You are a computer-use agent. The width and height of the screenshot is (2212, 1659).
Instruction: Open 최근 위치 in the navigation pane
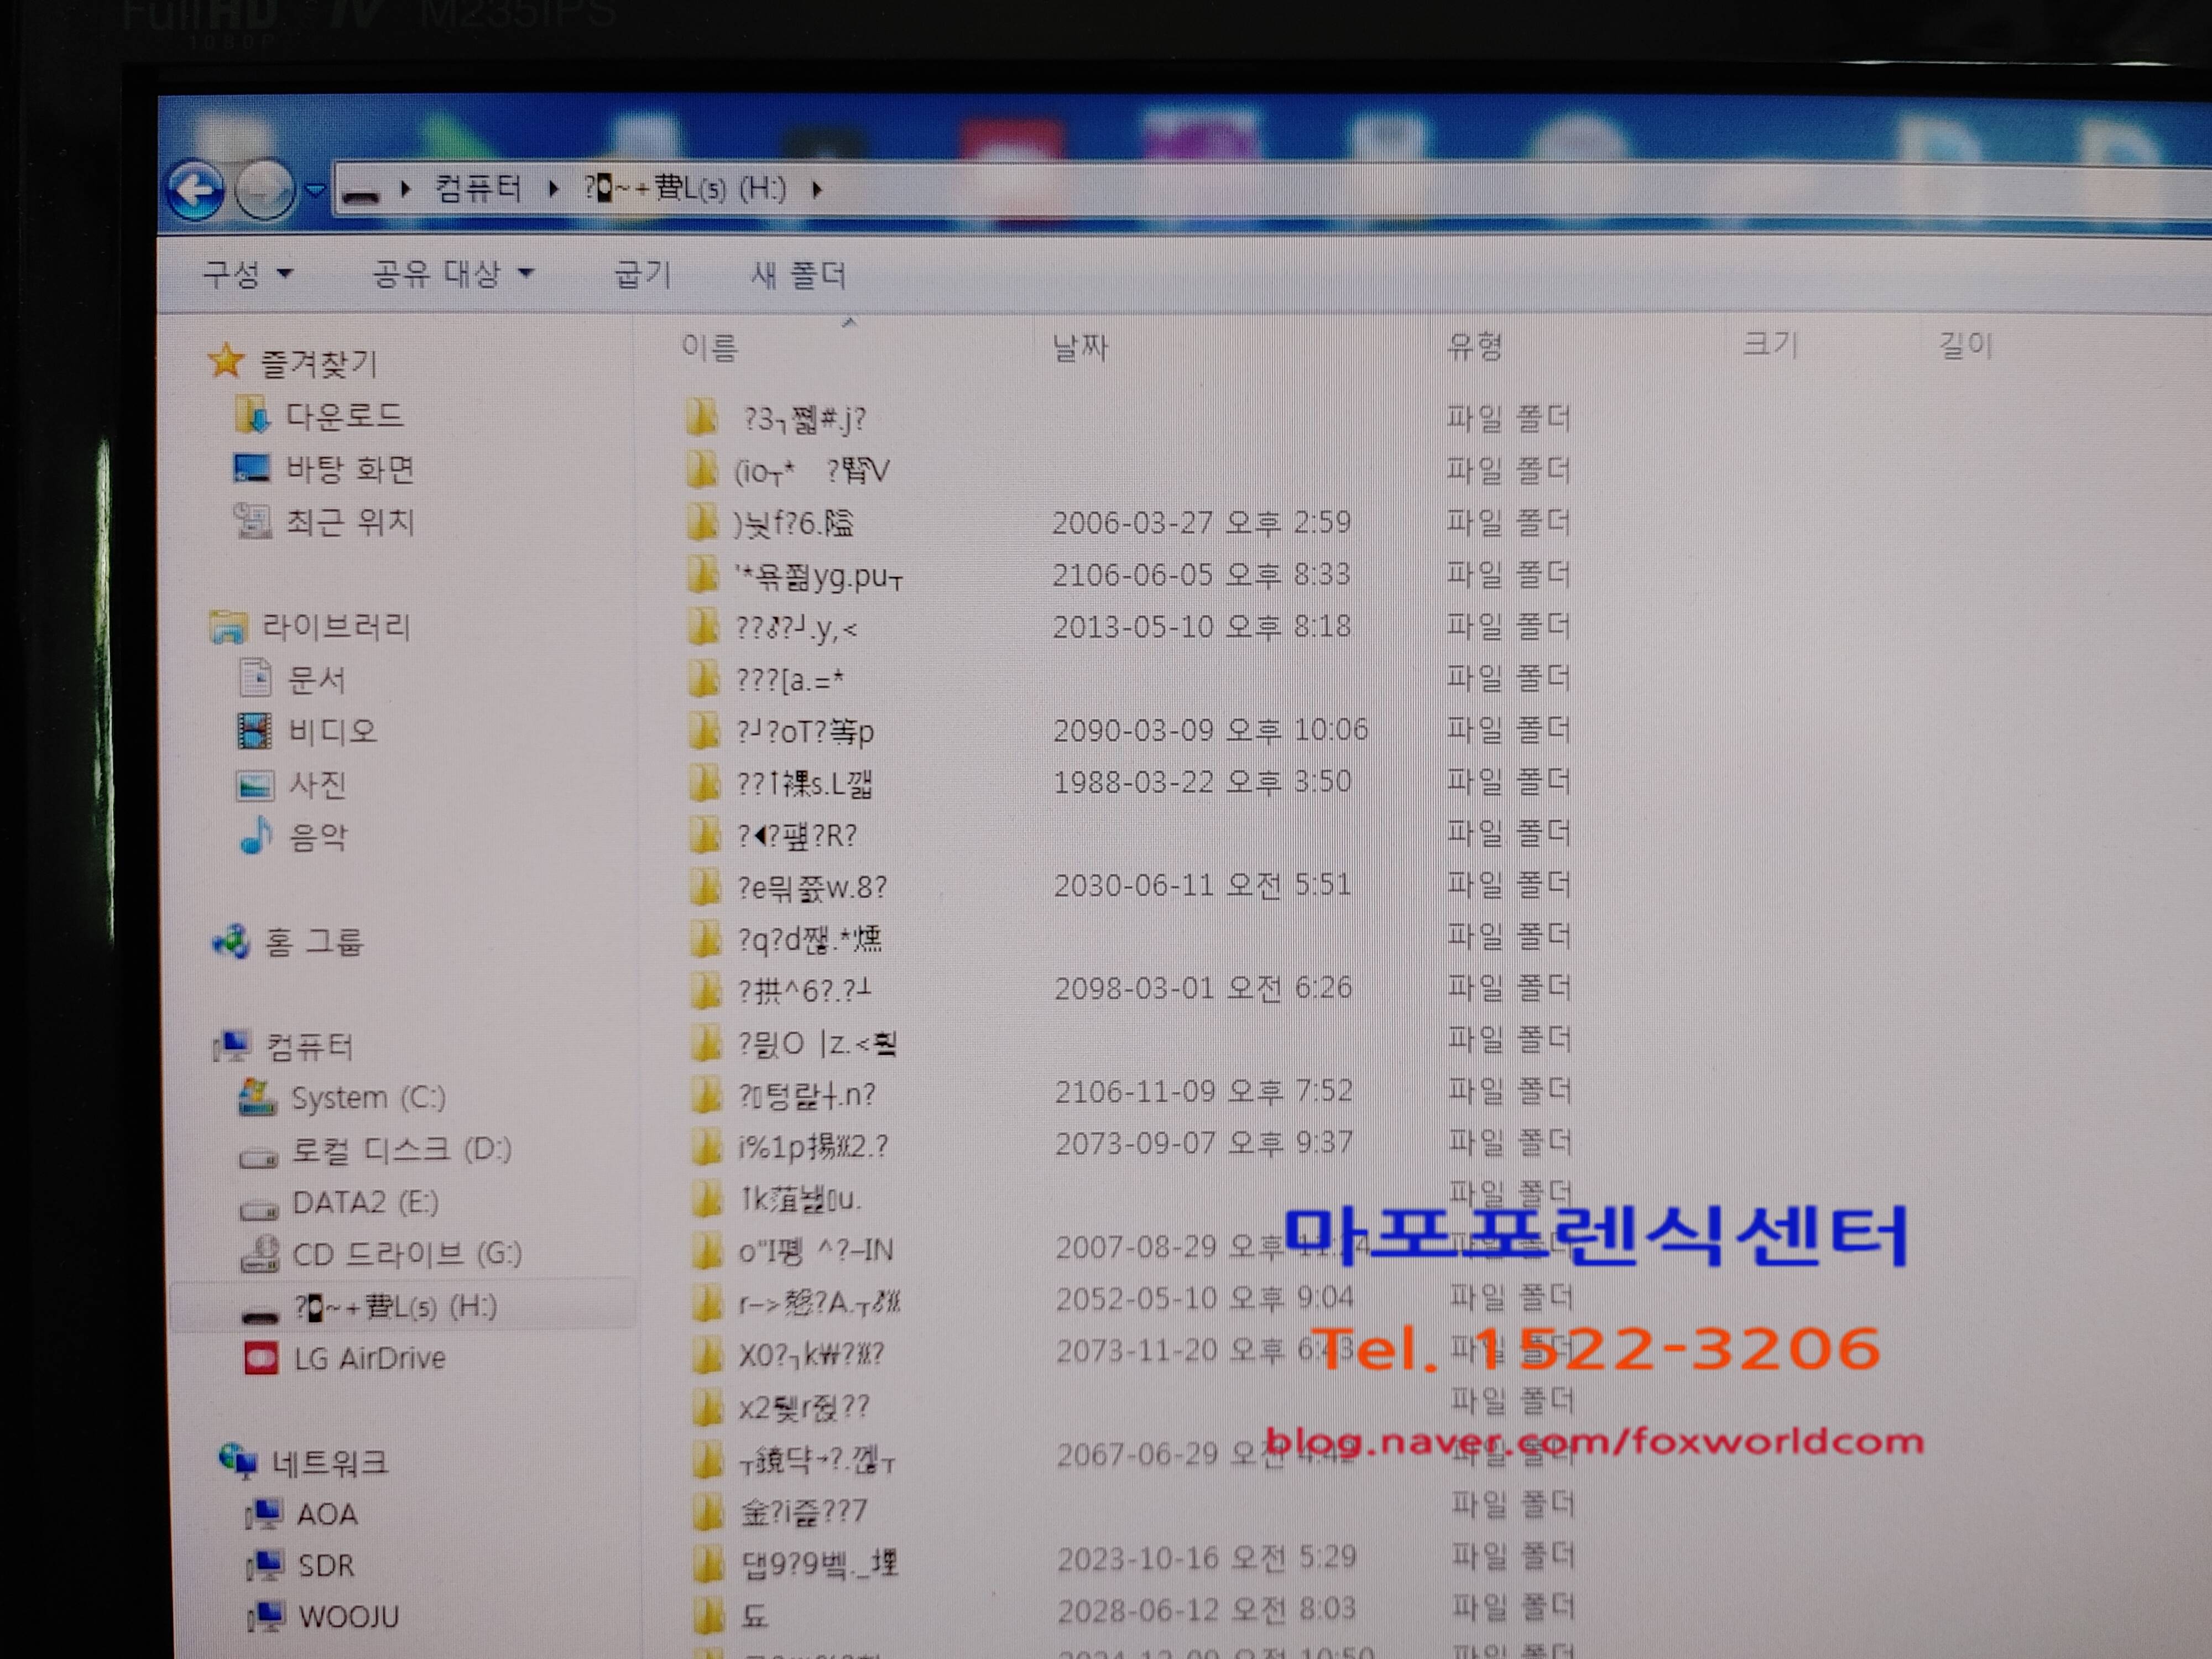350,521
